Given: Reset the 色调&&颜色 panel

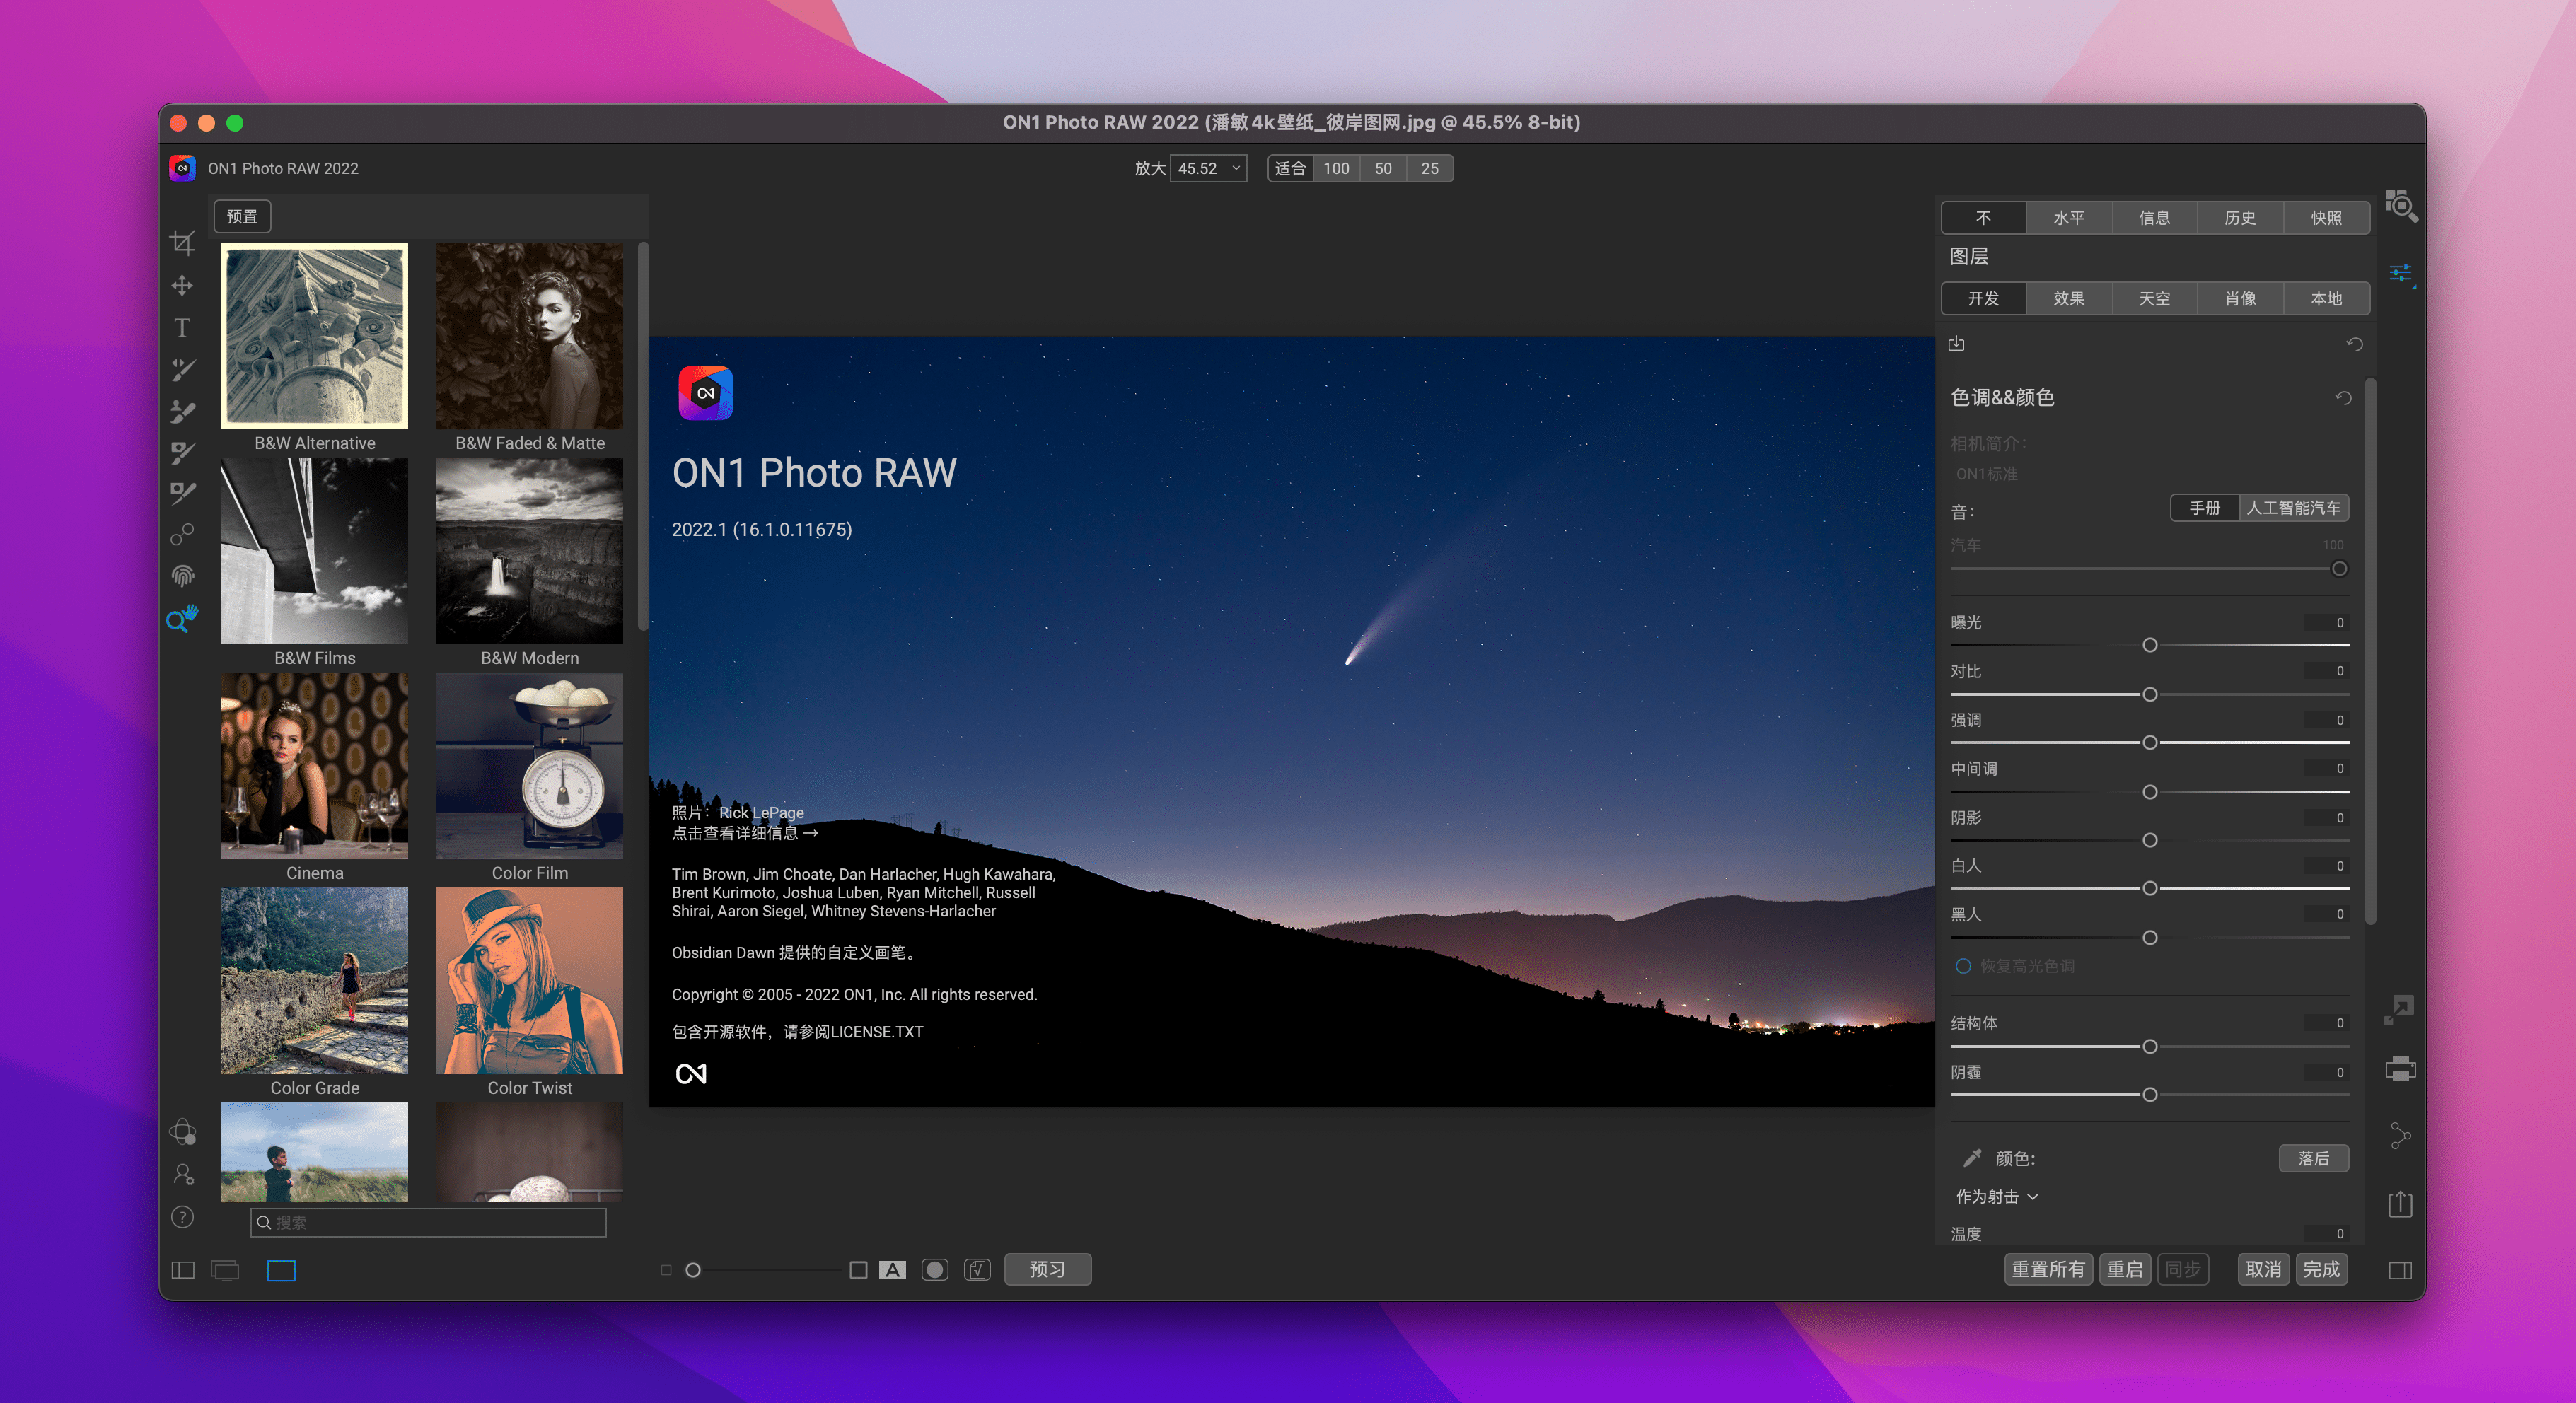Looking at the screenshot, I should pos(2343,398).
